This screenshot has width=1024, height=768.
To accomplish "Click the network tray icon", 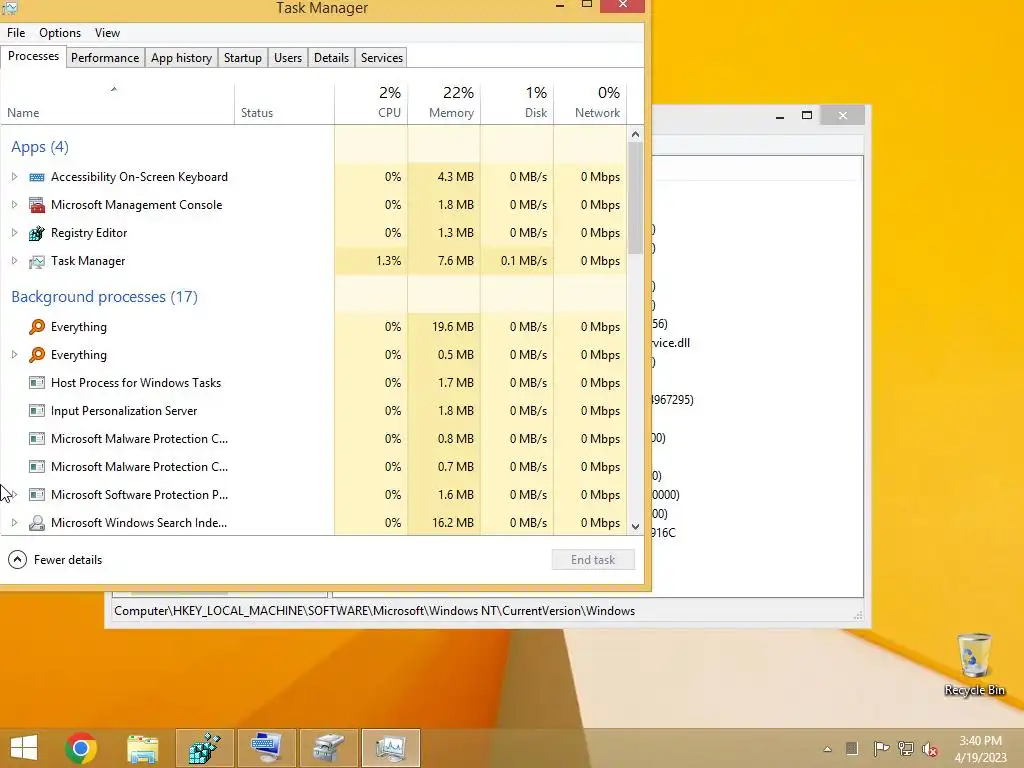I will tap(906, 748).
